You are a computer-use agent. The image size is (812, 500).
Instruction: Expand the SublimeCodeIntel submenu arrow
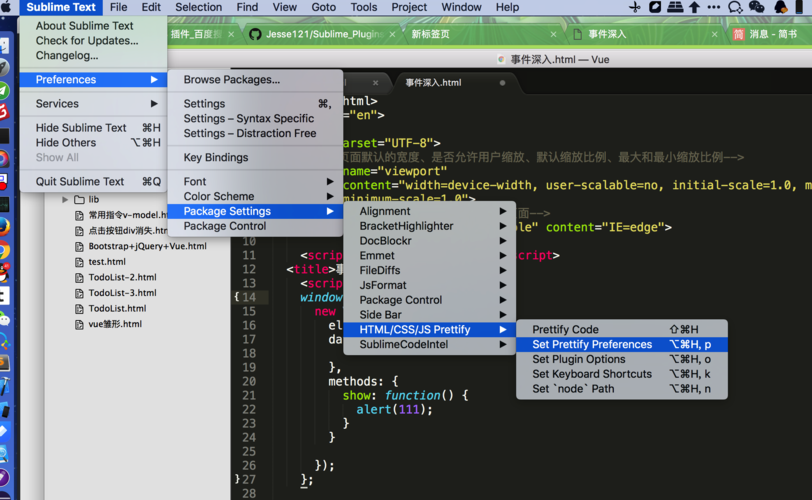click(x=503, y=344)
